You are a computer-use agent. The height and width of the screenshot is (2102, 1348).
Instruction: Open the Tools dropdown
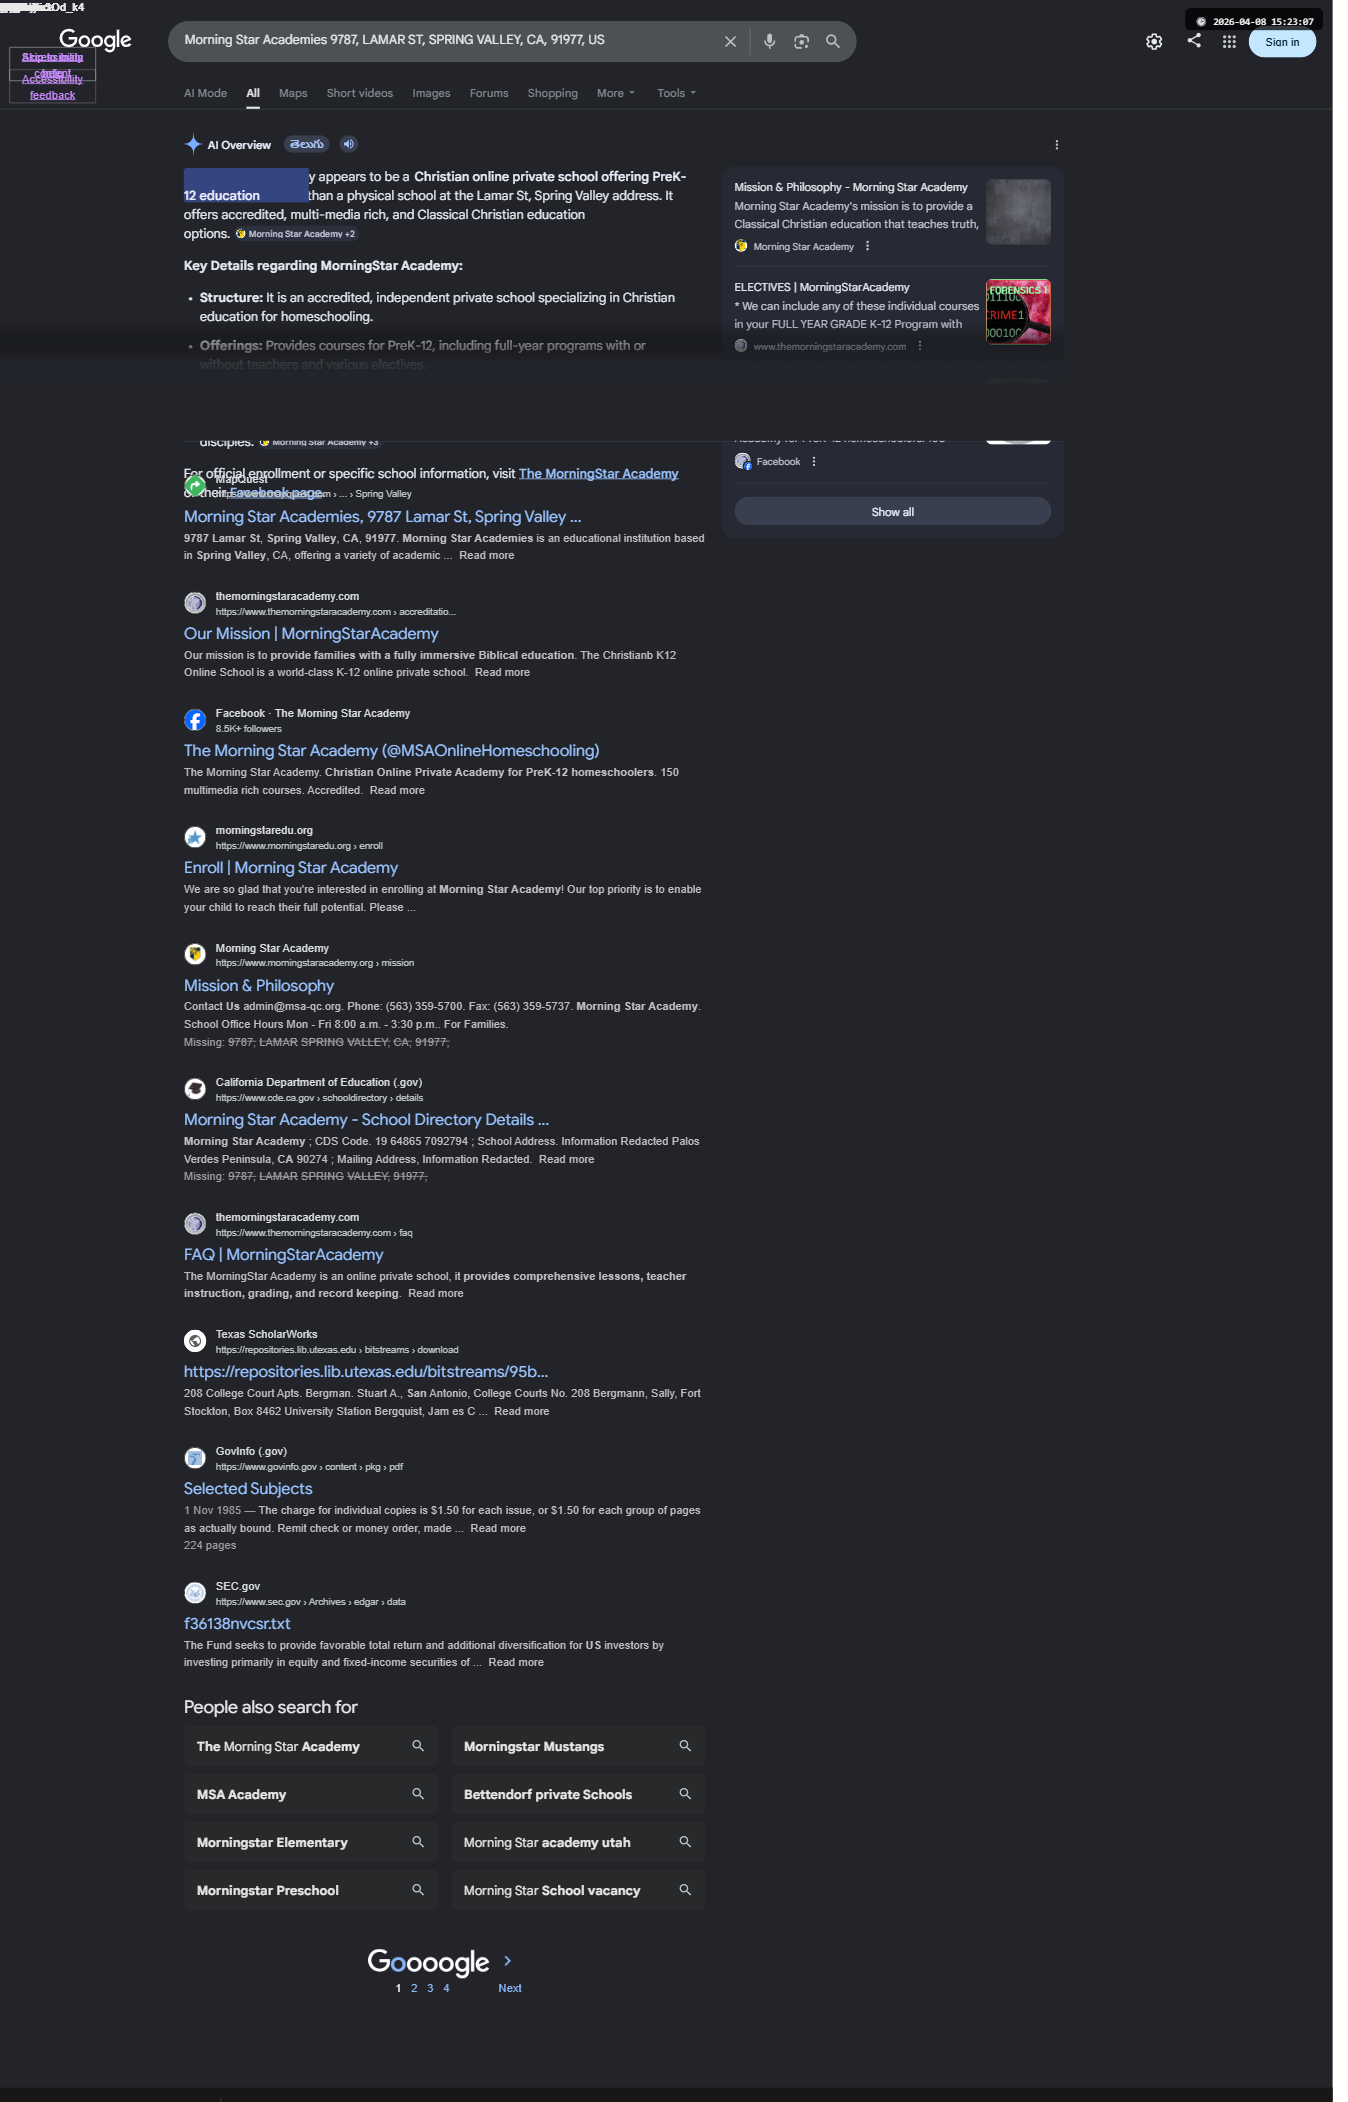pos(676,93)
